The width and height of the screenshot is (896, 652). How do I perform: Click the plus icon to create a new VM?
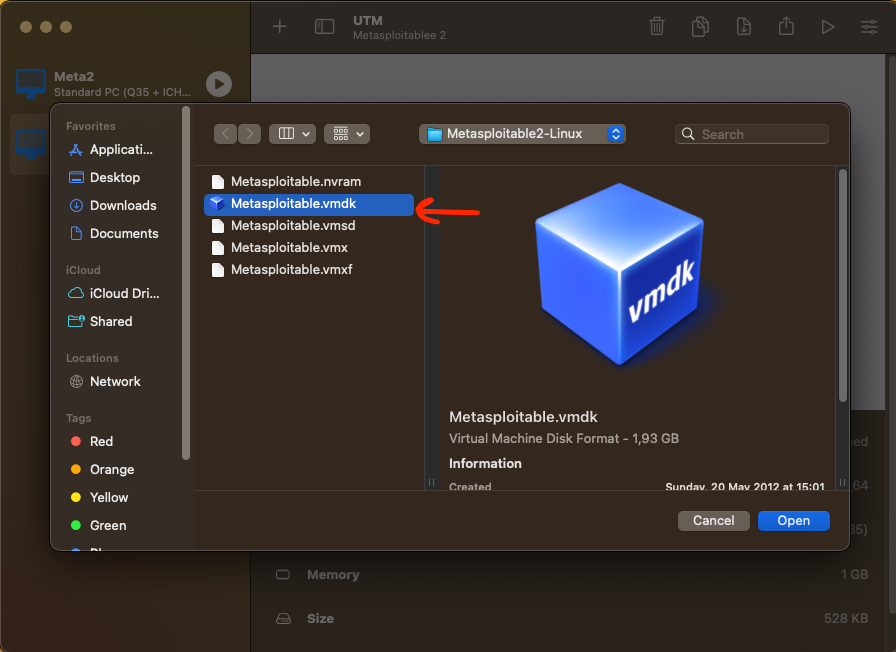coord(279,26)
